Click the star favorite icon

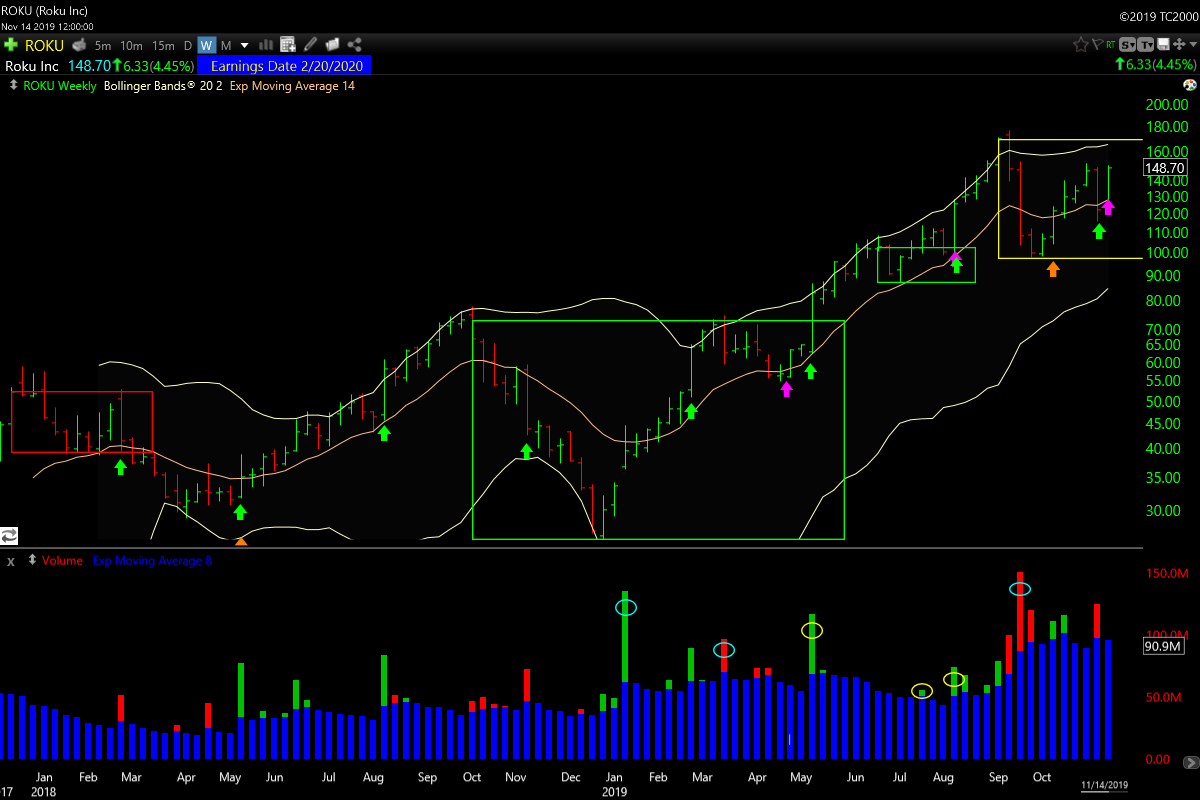tap(1081, 44)
